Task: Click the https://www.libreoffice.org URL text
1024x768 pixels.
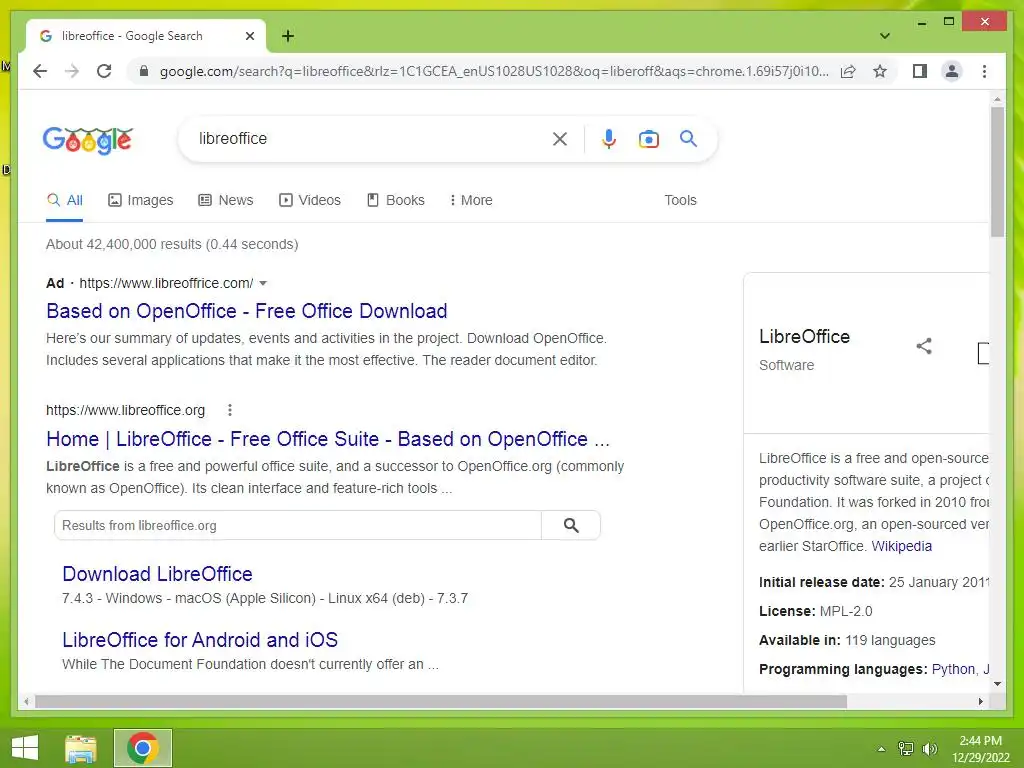Action: [x=125, y=410]
